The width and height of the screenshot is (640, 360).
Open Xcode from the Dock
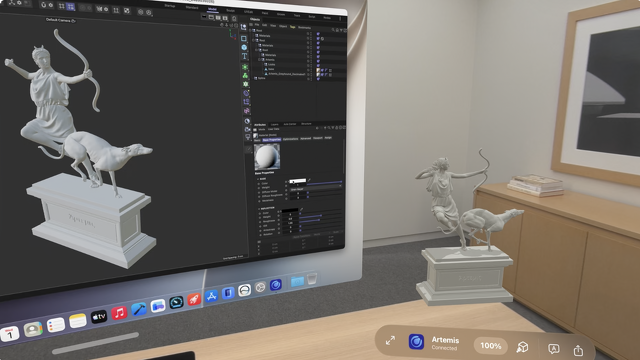click(139, 309)
